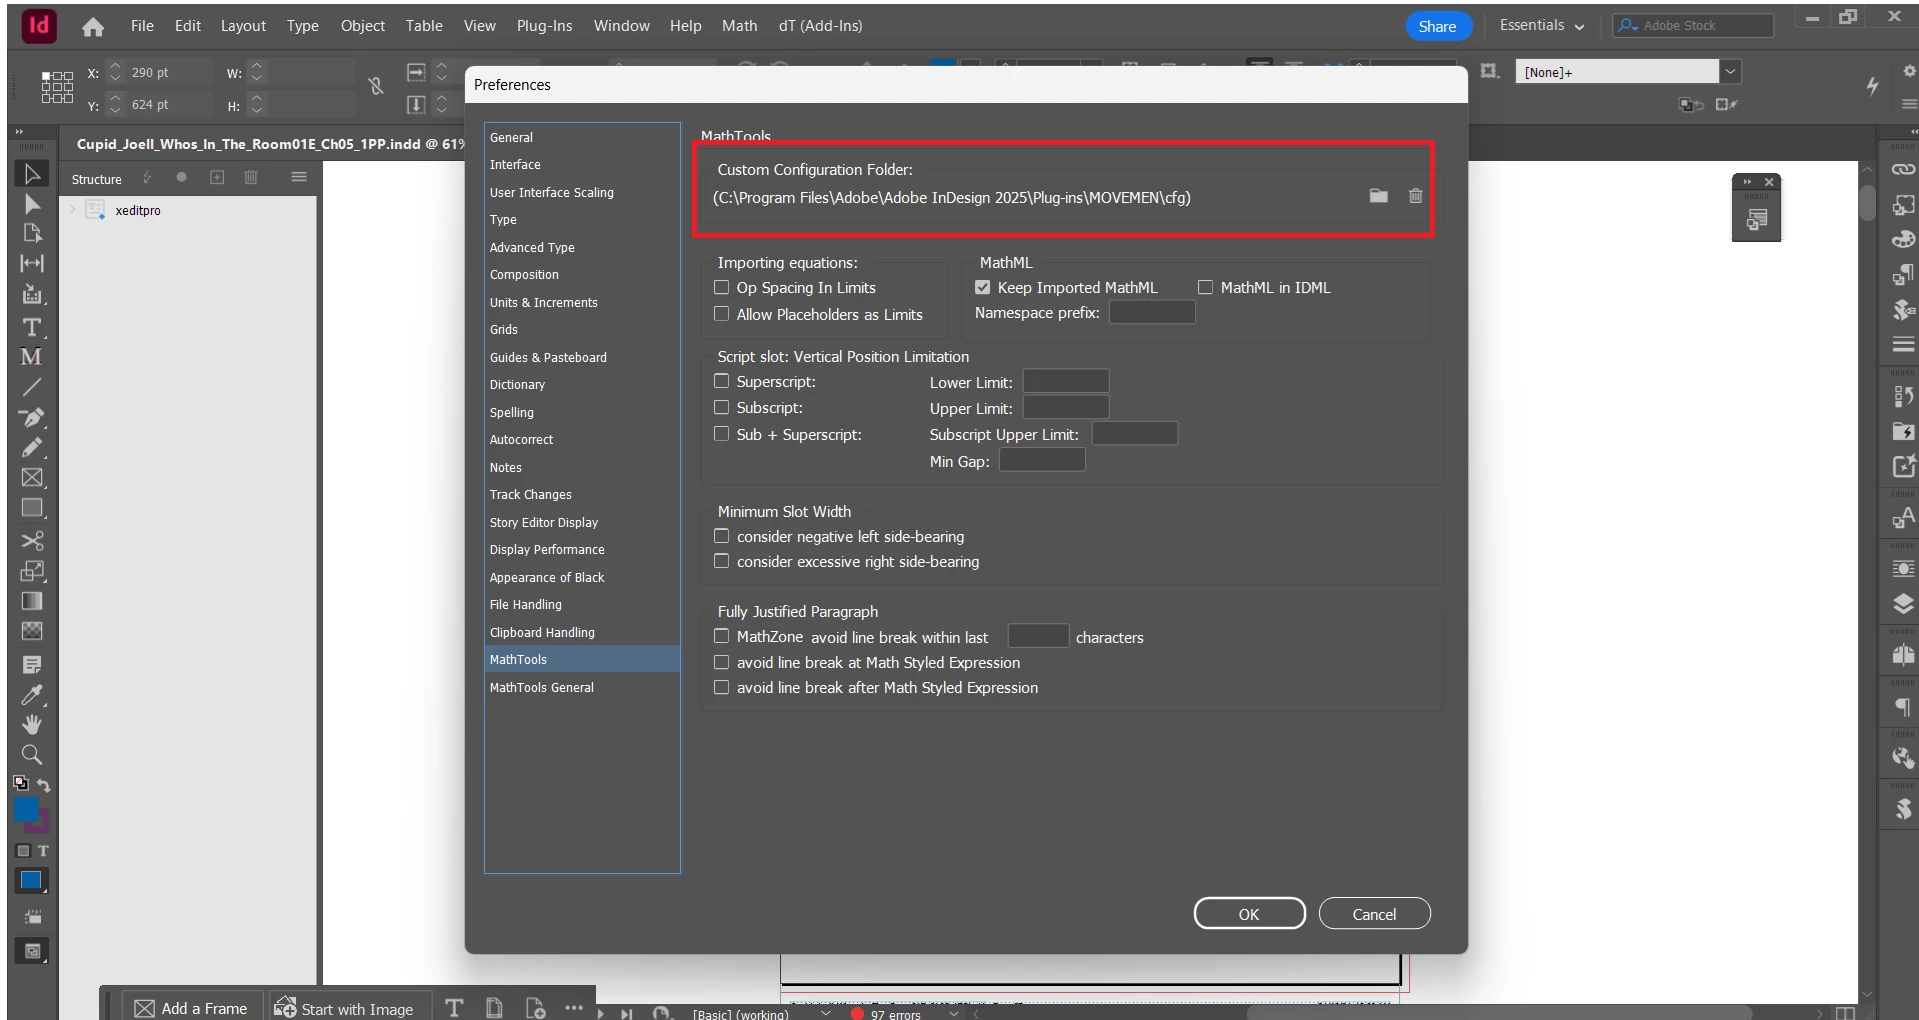The width and height of the screenshot is (1919, 1020).
Task: Open the Plug-Ins menu
Action: 544,26
